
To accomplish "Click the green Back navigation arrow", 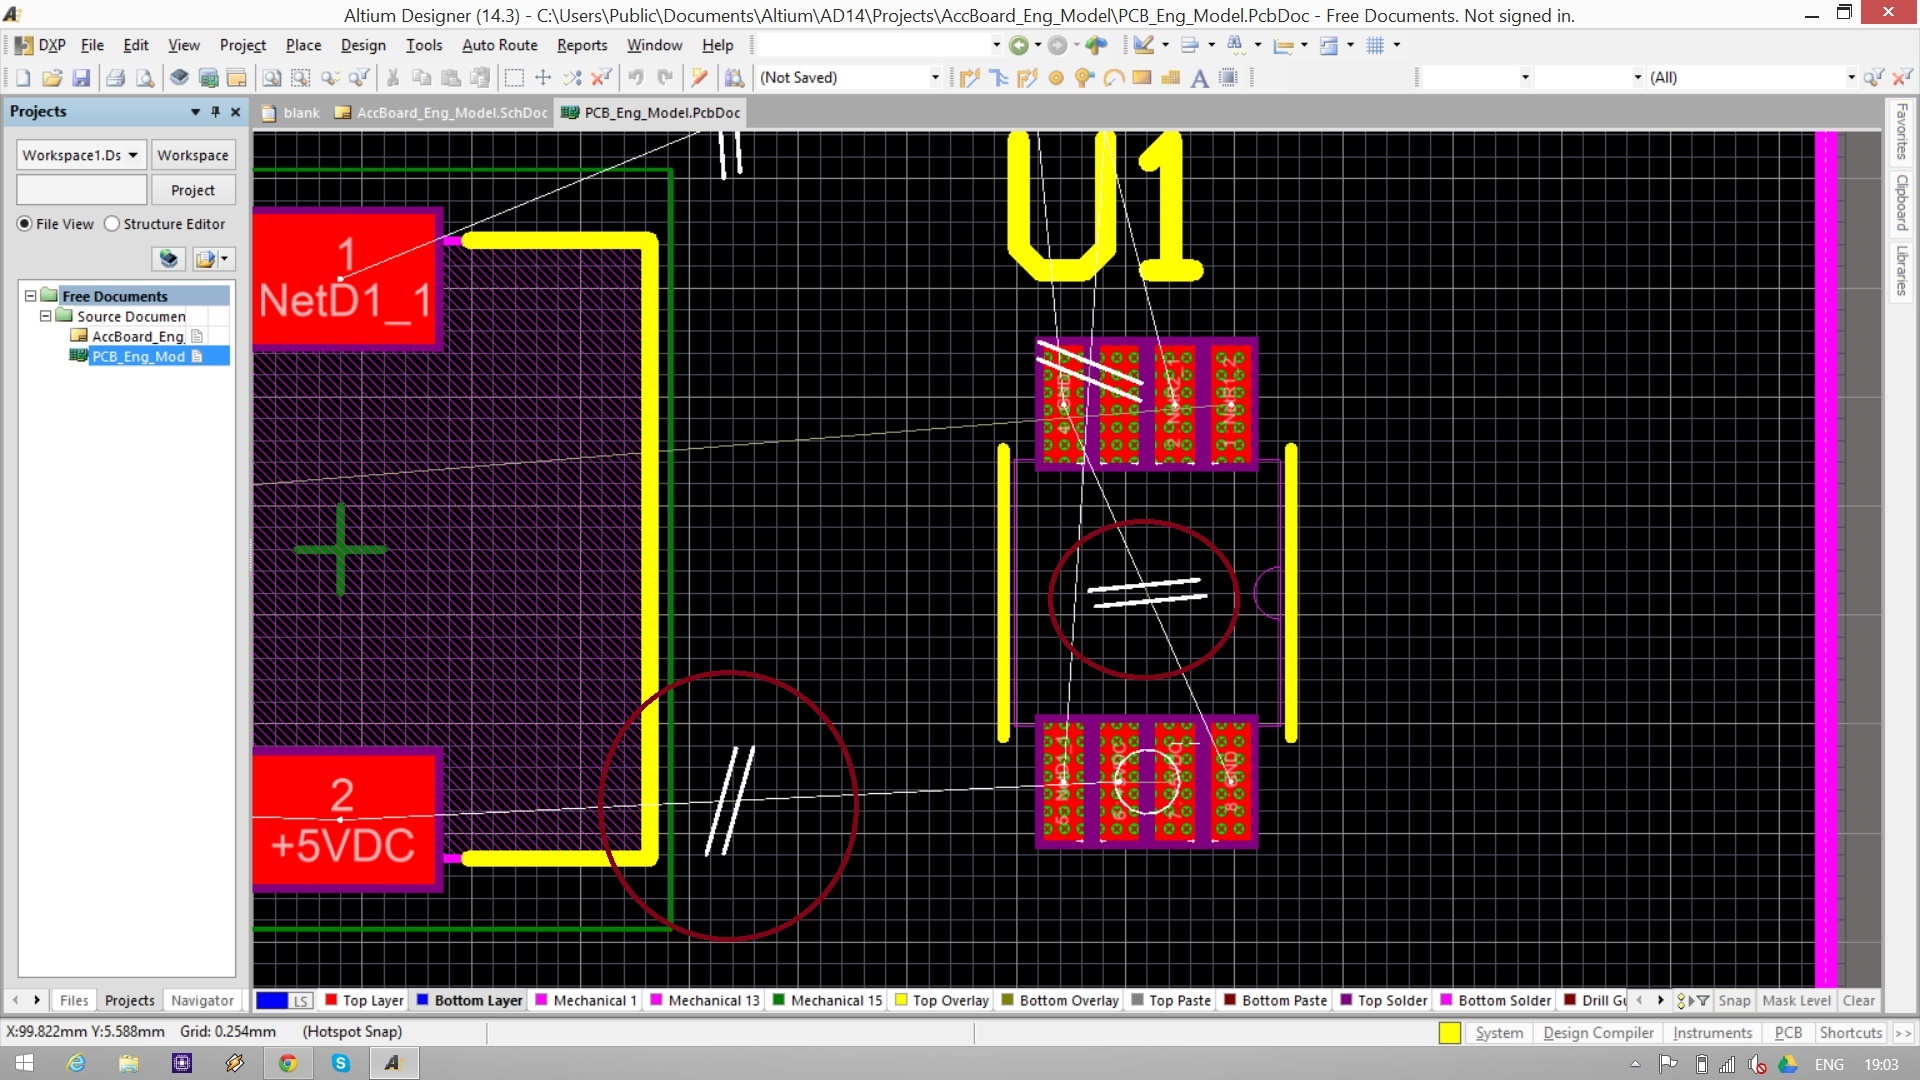I will 1018,45.
